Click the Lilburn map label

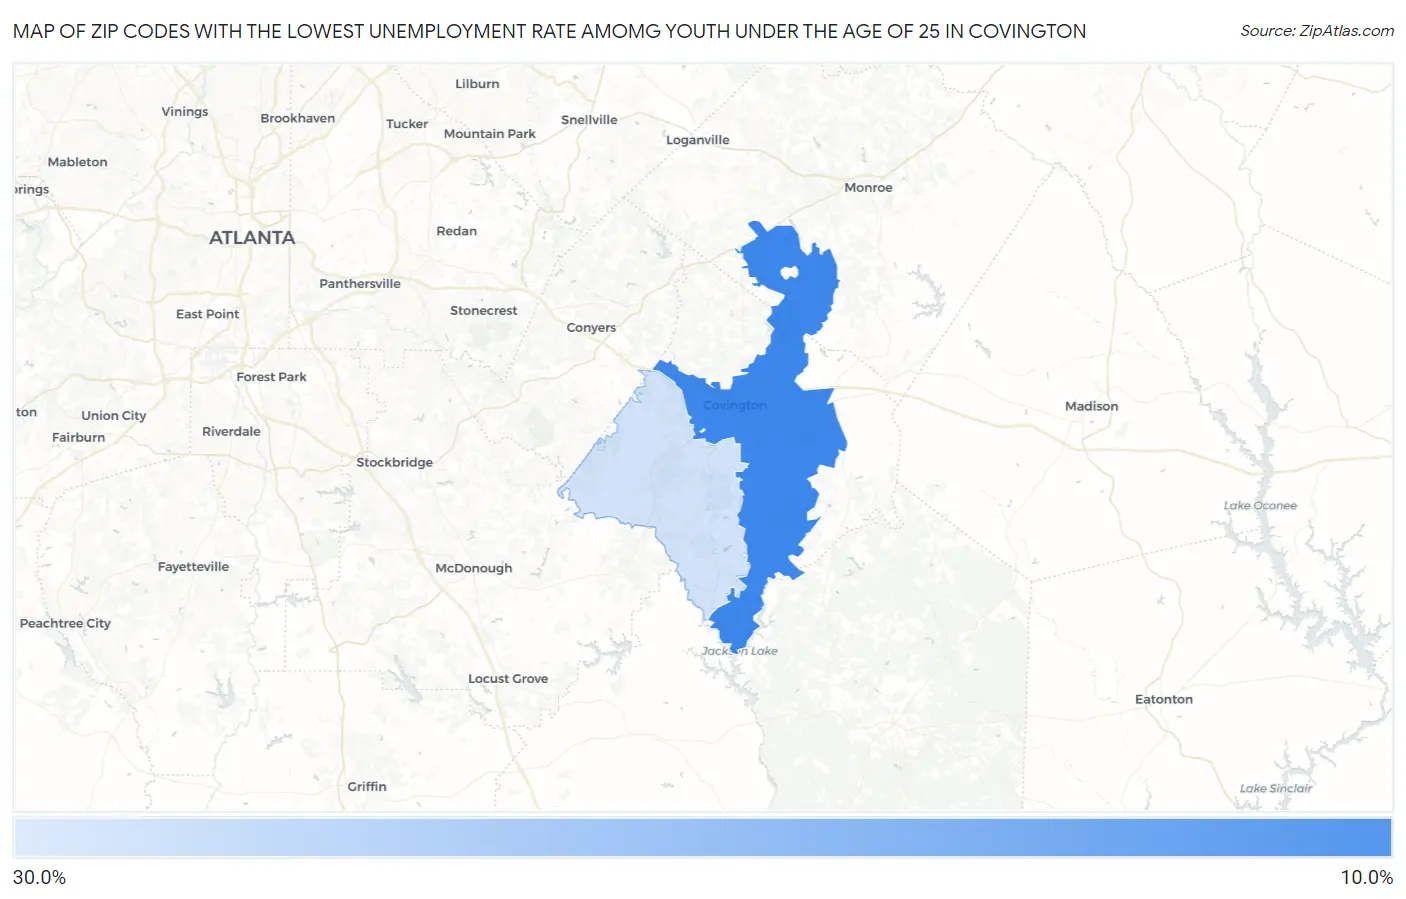pos(477,84)
